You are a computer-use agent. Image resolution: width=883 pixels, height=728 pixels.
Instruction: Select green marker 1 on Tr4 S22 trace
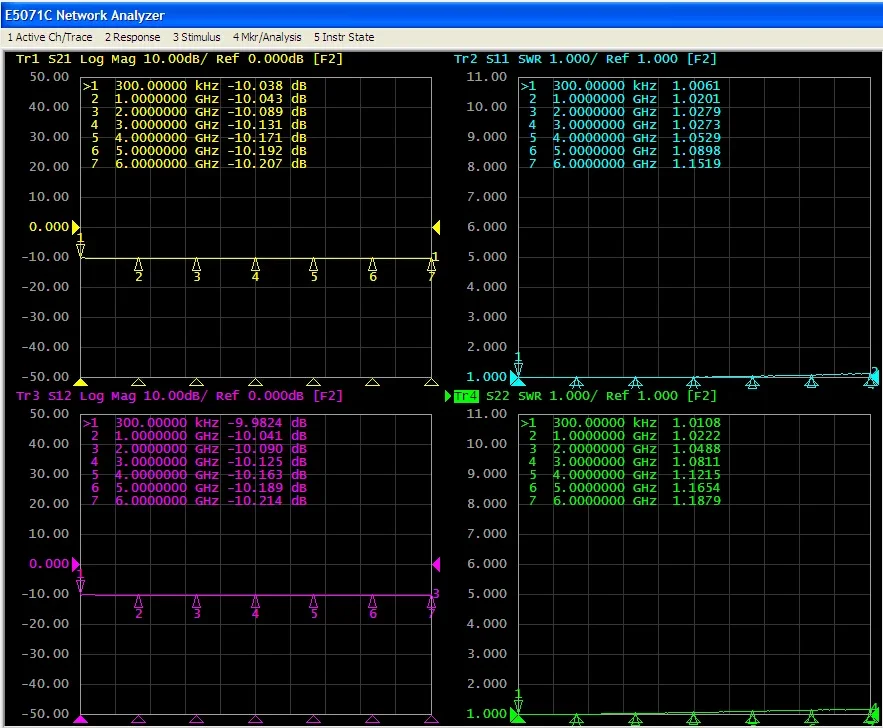518,700
